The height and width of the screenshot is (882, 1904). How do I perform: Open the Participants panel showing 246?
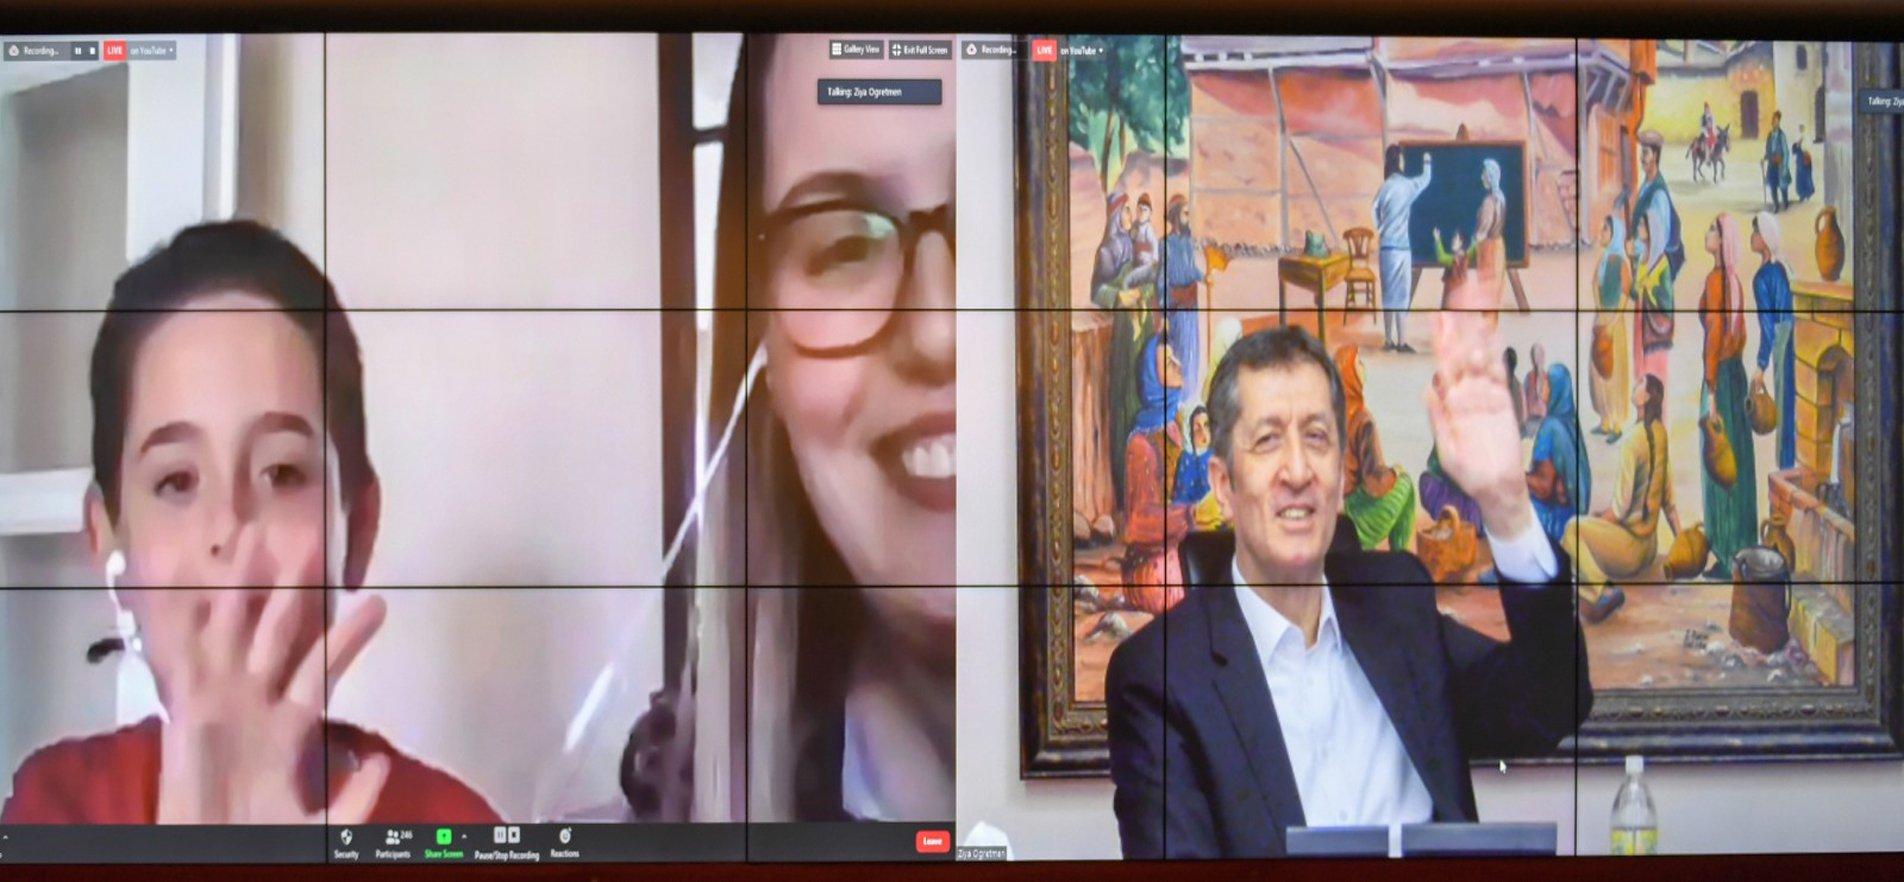[x=393, y=843]
